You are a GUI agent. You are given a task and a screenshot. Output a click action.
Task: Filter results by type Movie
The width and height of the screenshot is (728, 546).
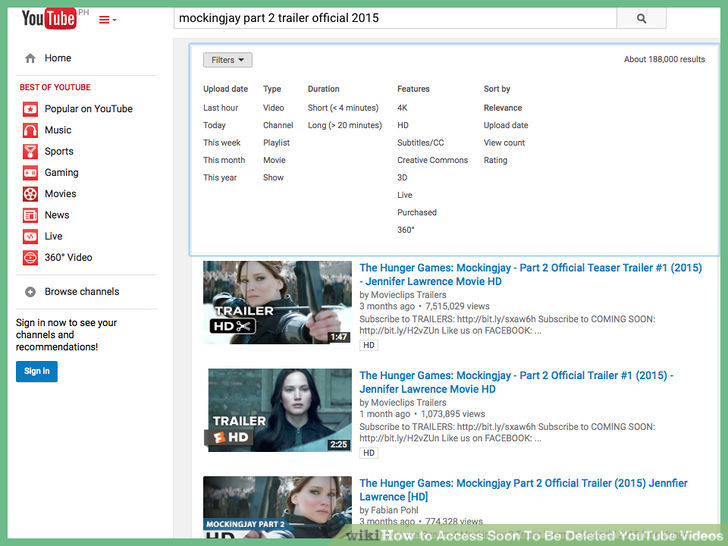[274, 160]
